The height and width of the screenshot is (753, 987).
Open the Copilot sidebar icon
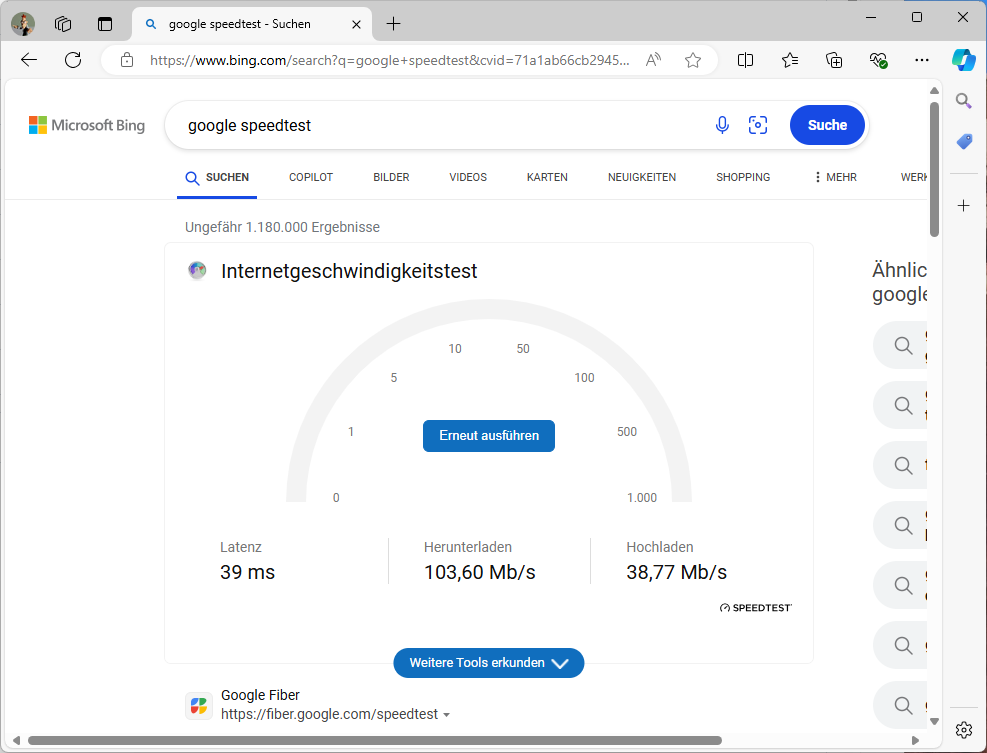point(963,60)
